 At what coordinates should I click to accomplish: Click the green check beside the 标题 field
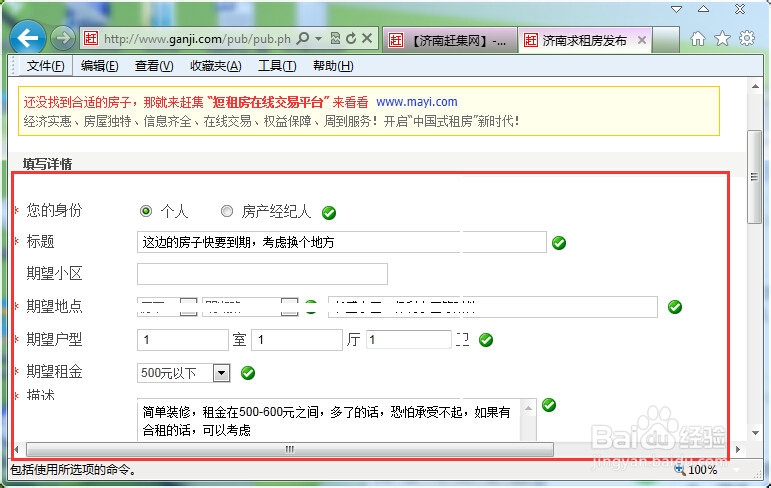click(x=559, y=243)
